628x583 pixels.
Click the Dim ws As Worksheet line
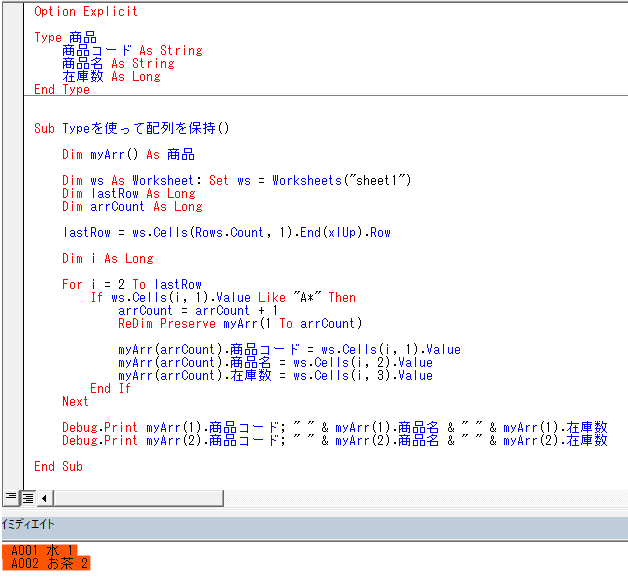tap(236, 180)
